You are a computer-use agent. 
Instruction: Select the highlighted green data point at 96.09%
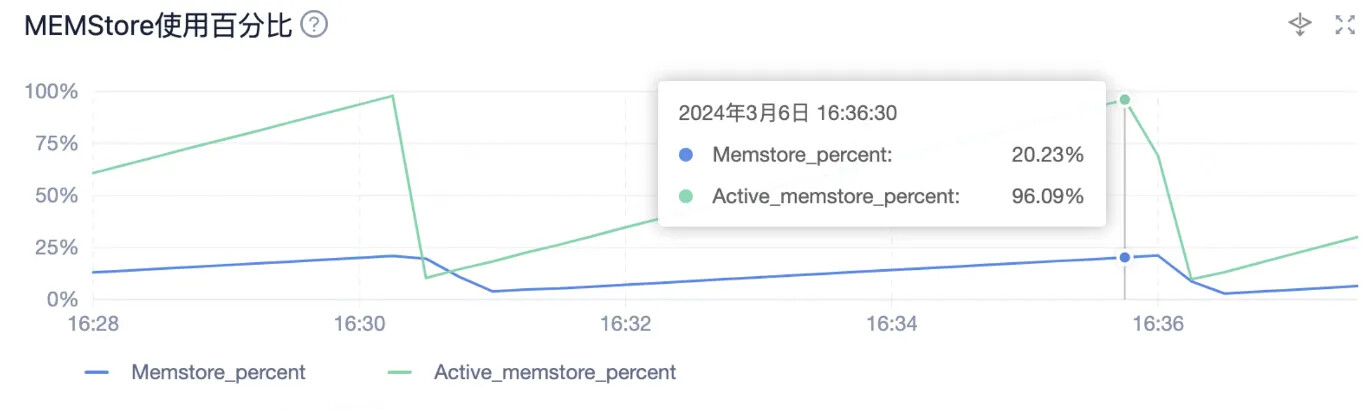tap(1125, 99)
